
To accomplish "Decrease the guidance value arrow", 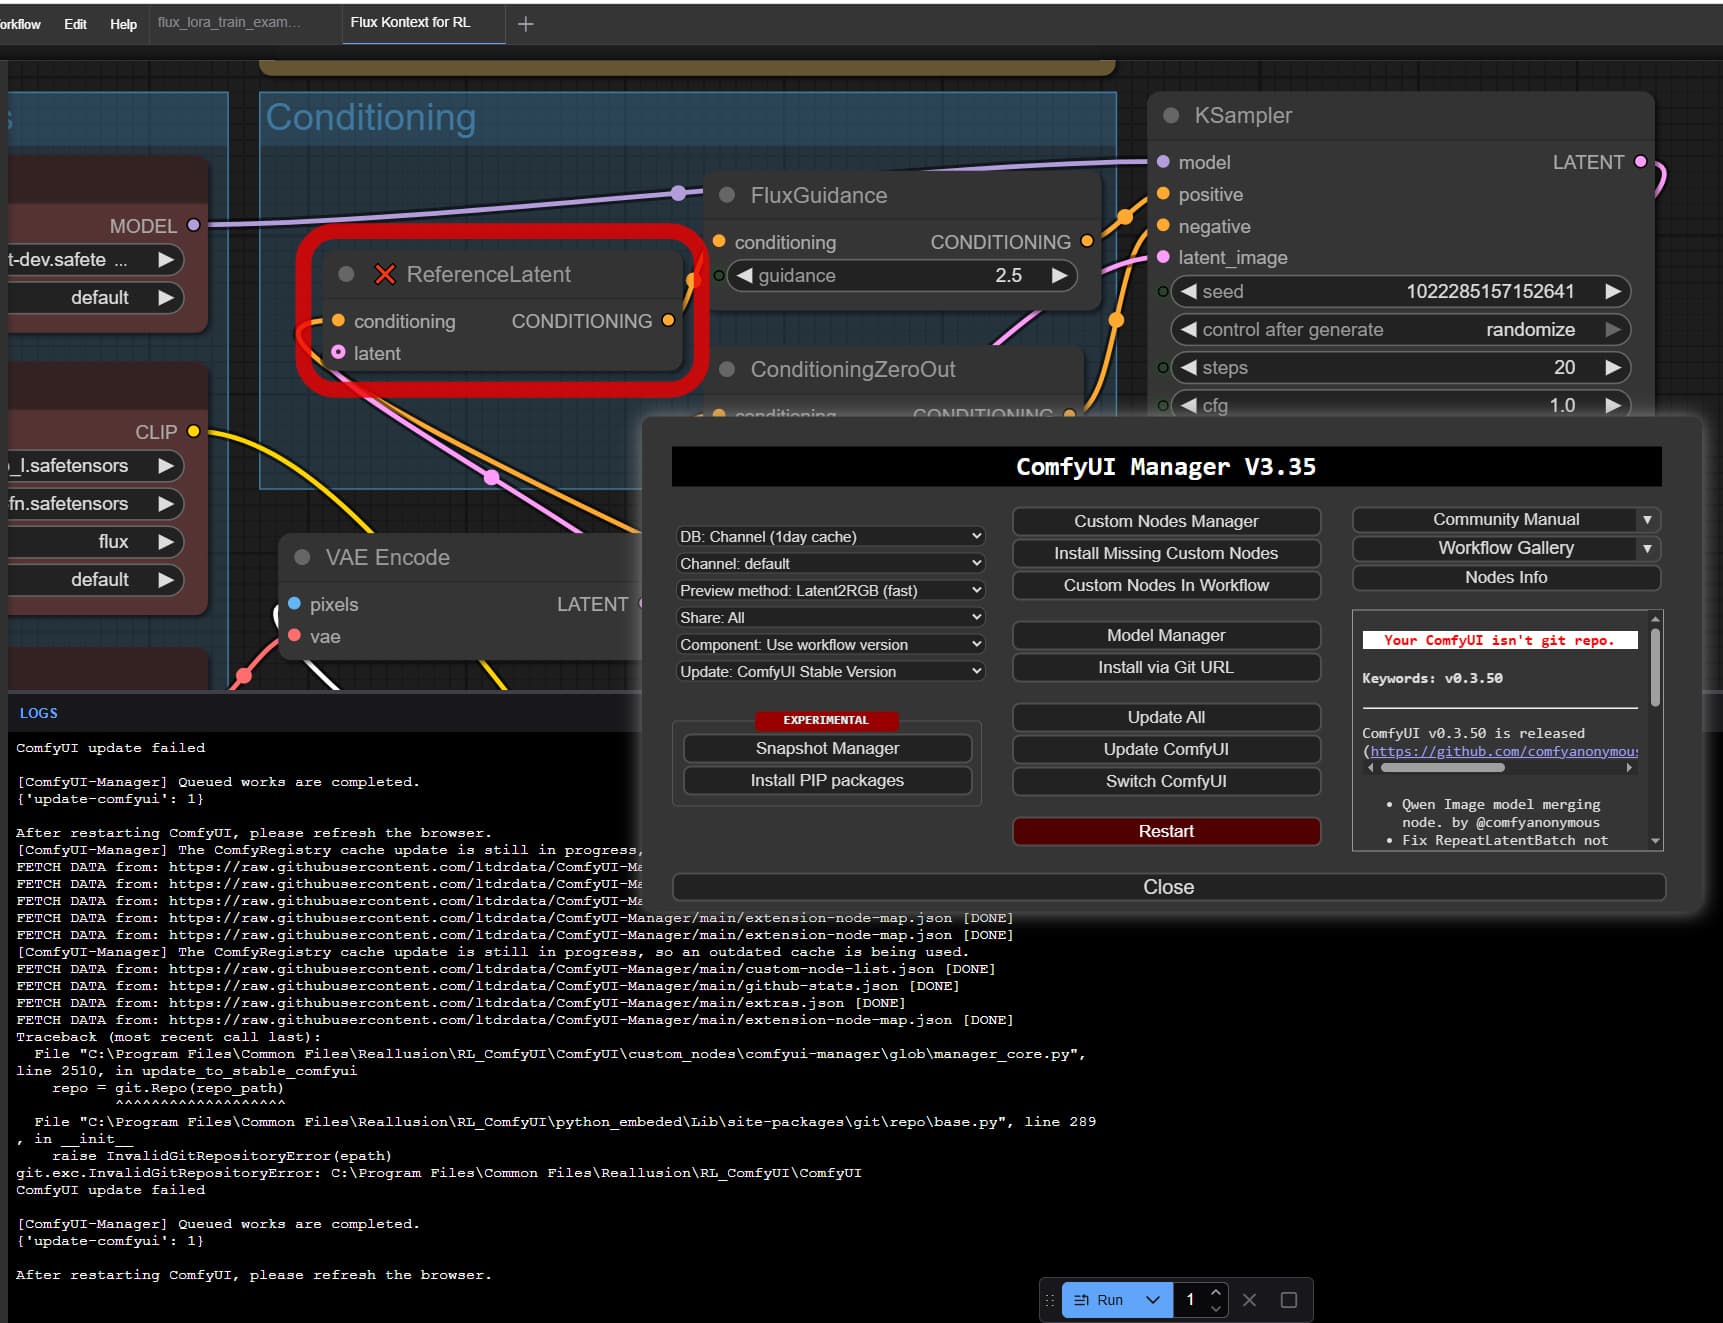I will point(743,276).
